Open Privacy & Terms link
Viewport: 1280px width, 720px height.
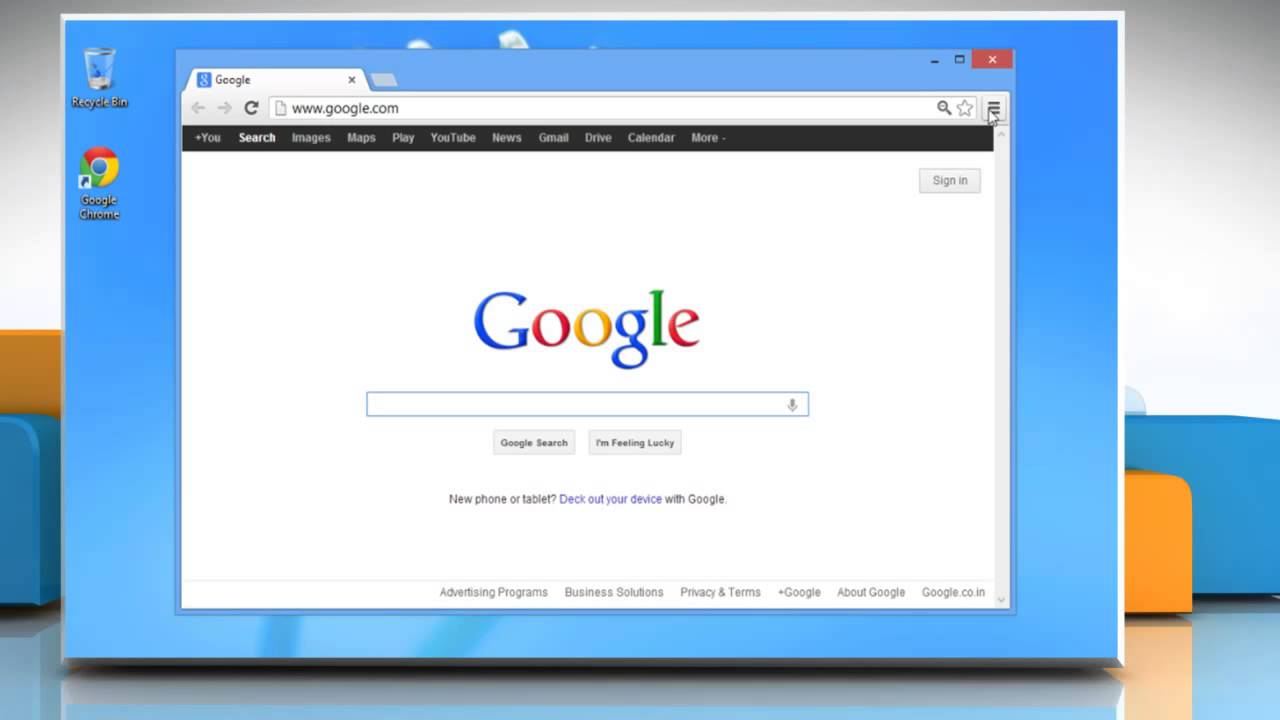click(x=720, y=592)
